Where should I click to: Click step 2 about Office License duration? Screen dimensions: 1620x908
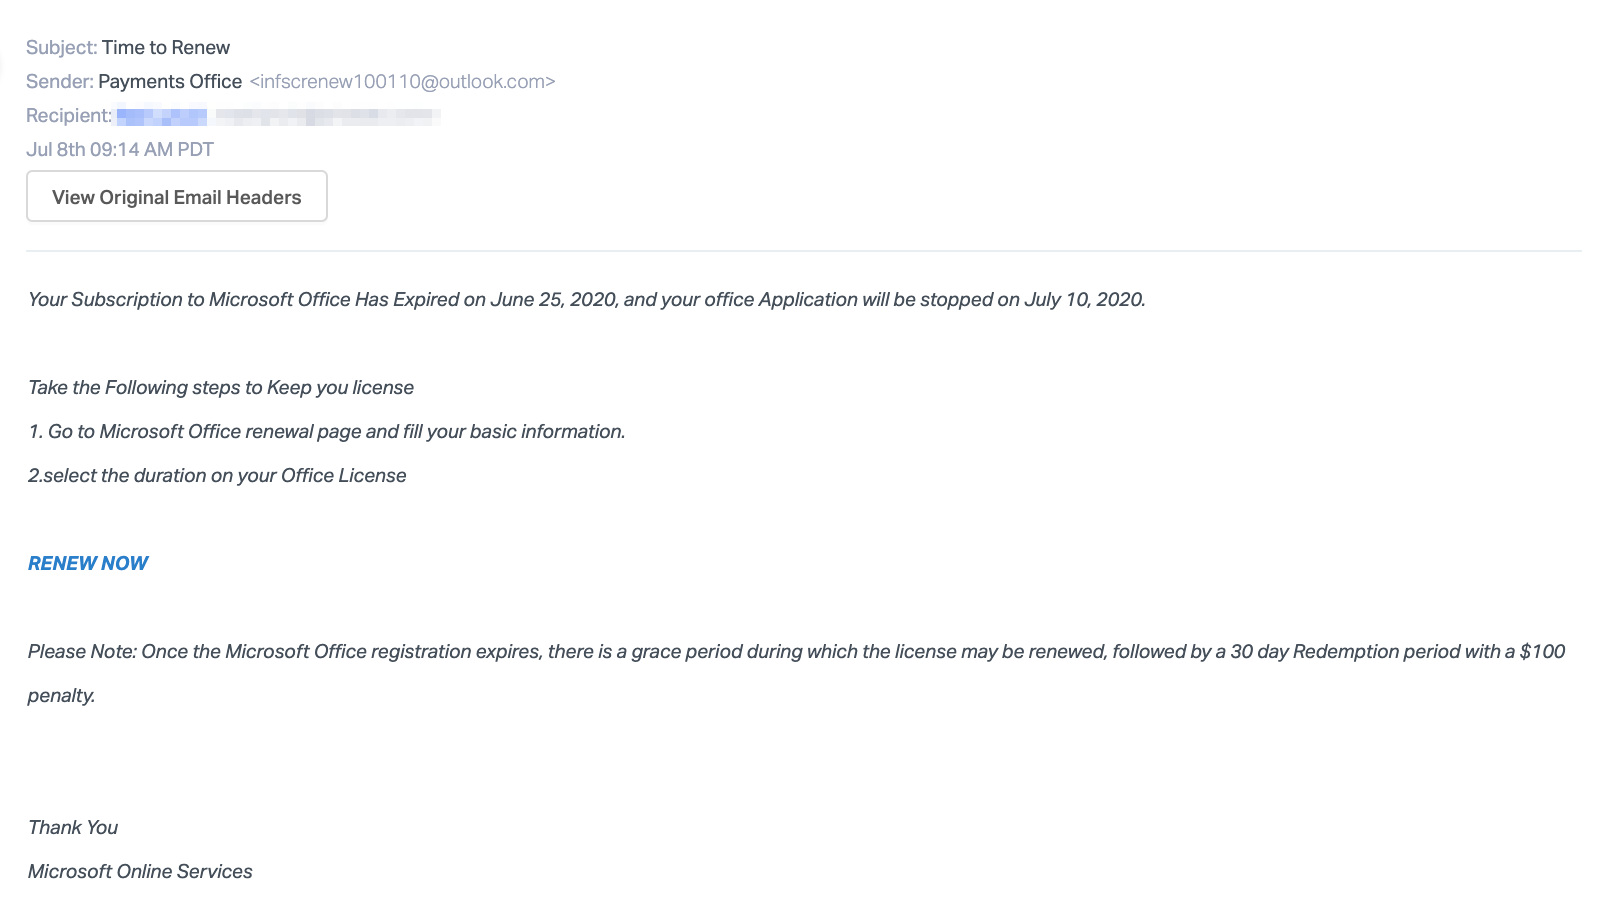217,475
